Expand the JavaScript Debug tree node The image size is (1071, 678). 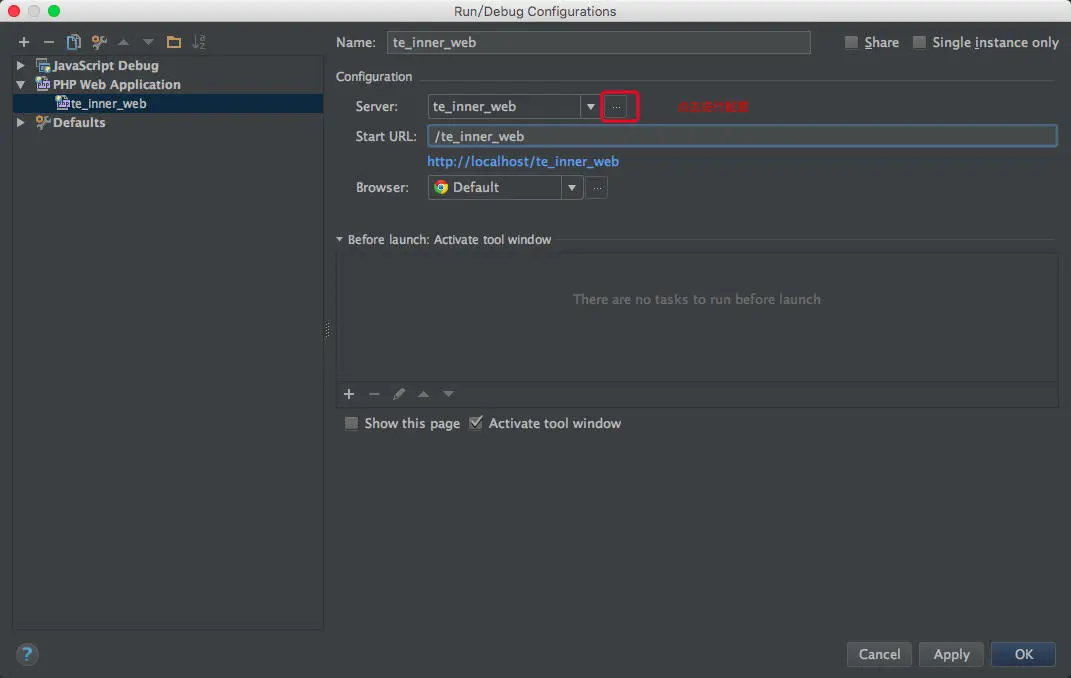point(20,66)
